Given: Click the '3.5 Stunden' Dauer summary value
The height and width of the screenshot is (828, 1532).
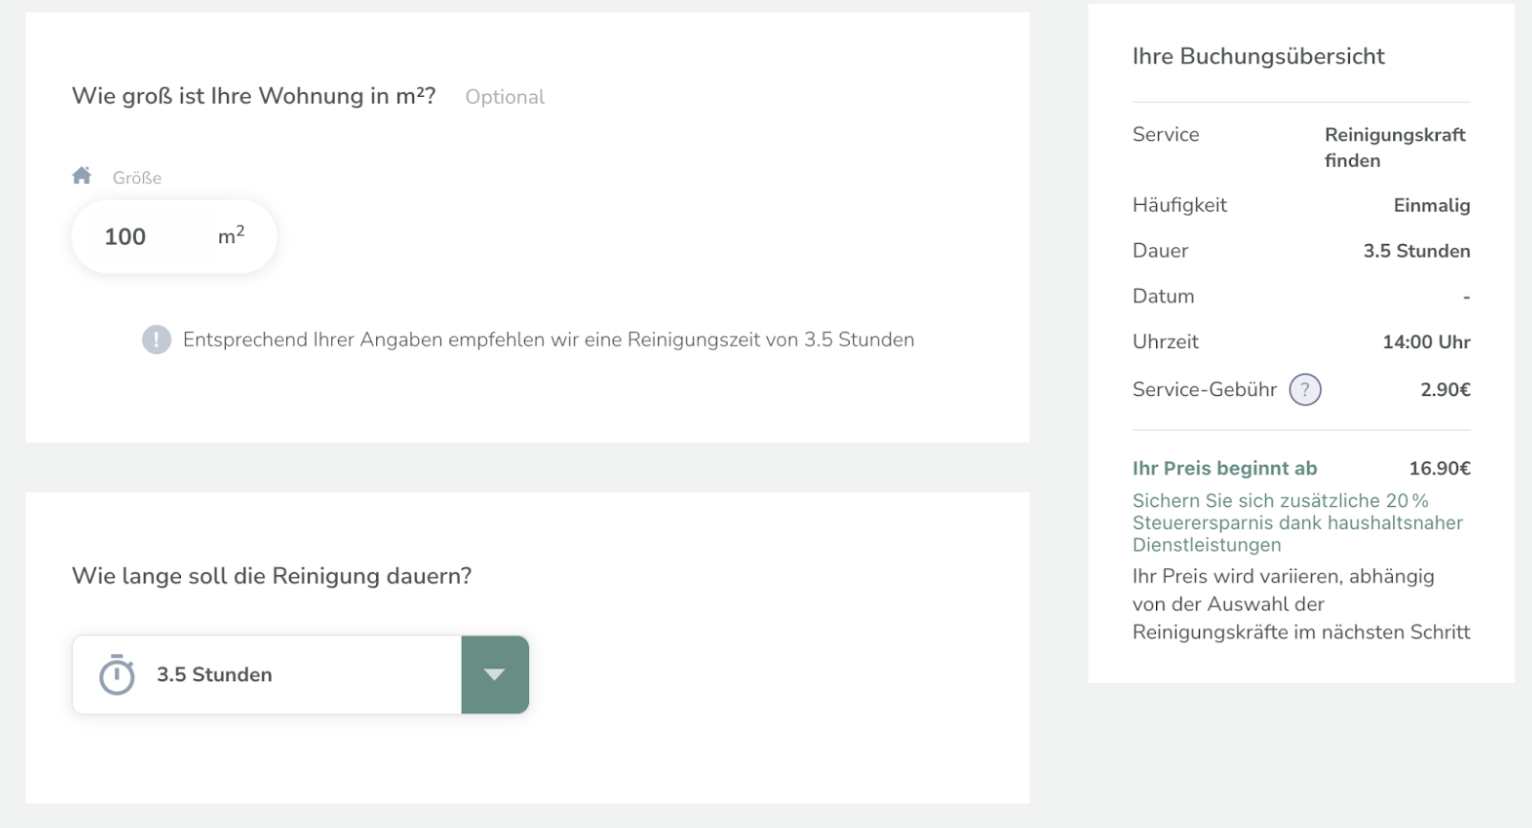Looking at the screenshot, I should (1416, 251).
